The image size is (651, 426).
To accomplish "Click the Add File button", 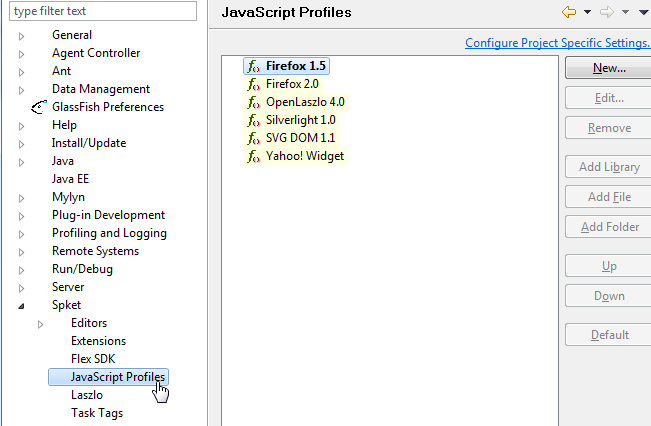I will click(609, 197).
